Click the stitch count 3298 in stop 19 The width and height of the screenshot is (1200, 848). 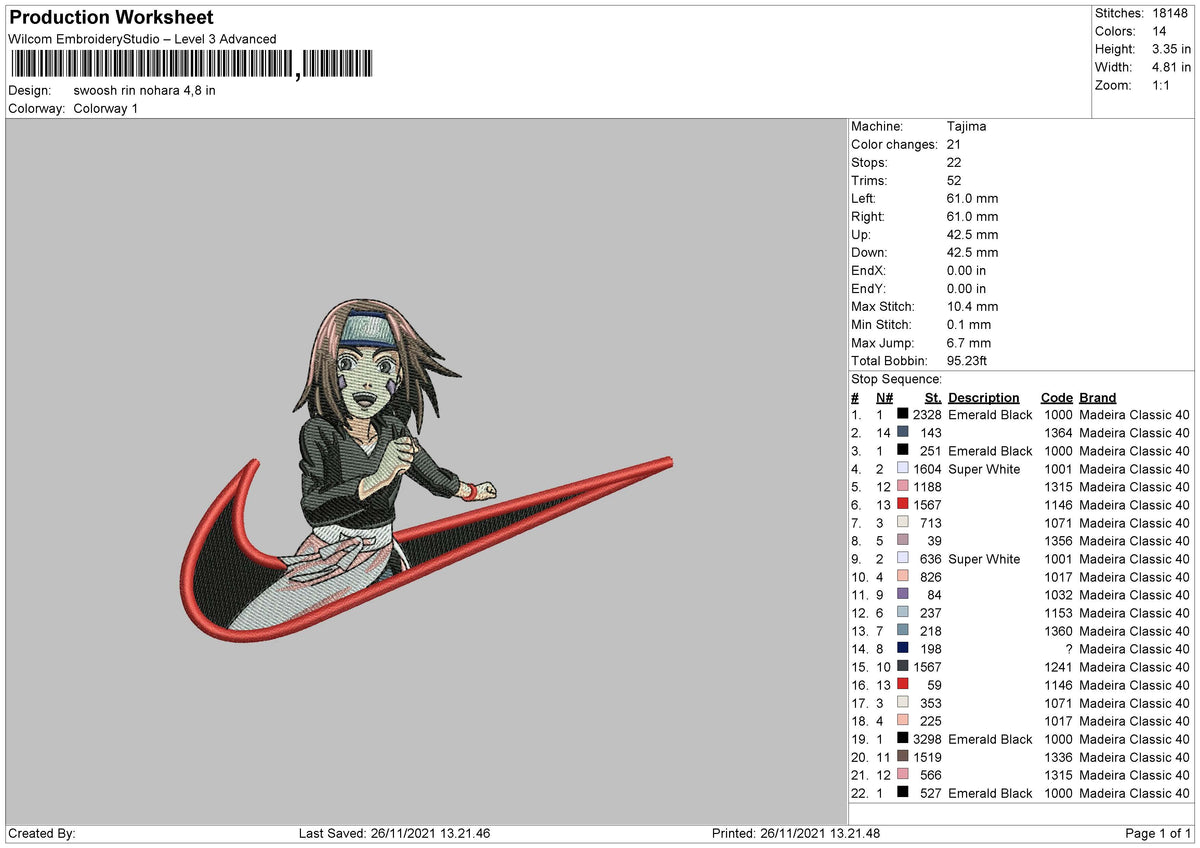click(x=927, y=738)
